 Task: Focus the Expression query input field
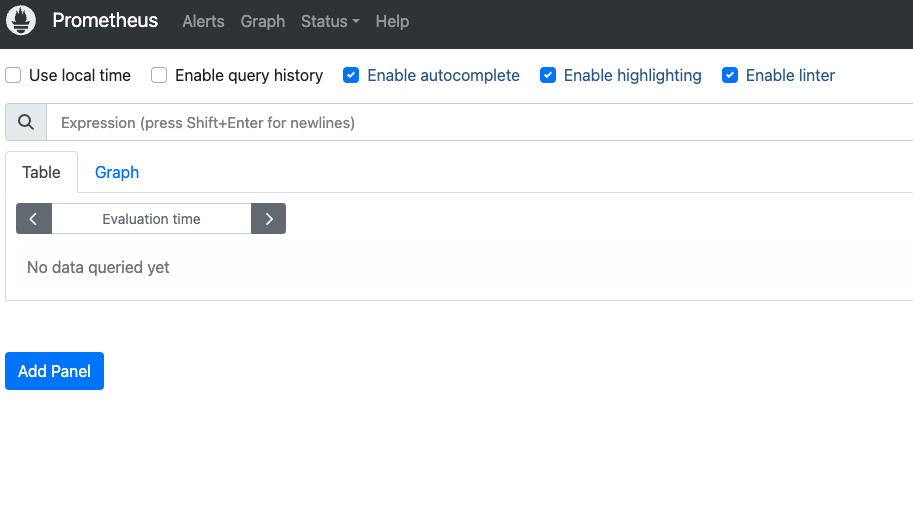pyautogui.click(x=480, y=122)
